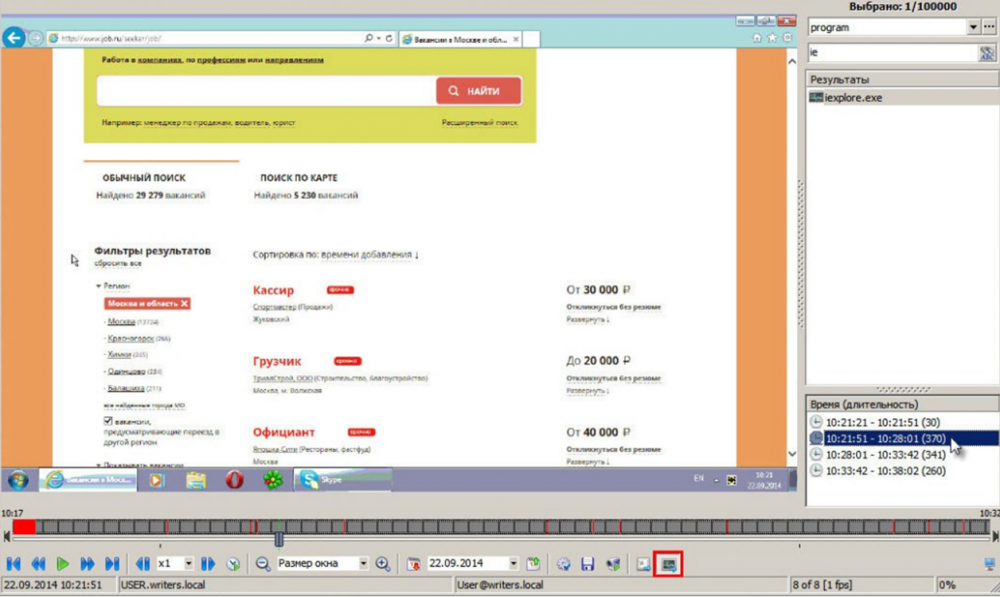The width and height of the screenshot is (1000, 597).
Task: Zoom out with the minus magnifier icon
Action: [263, 564]
